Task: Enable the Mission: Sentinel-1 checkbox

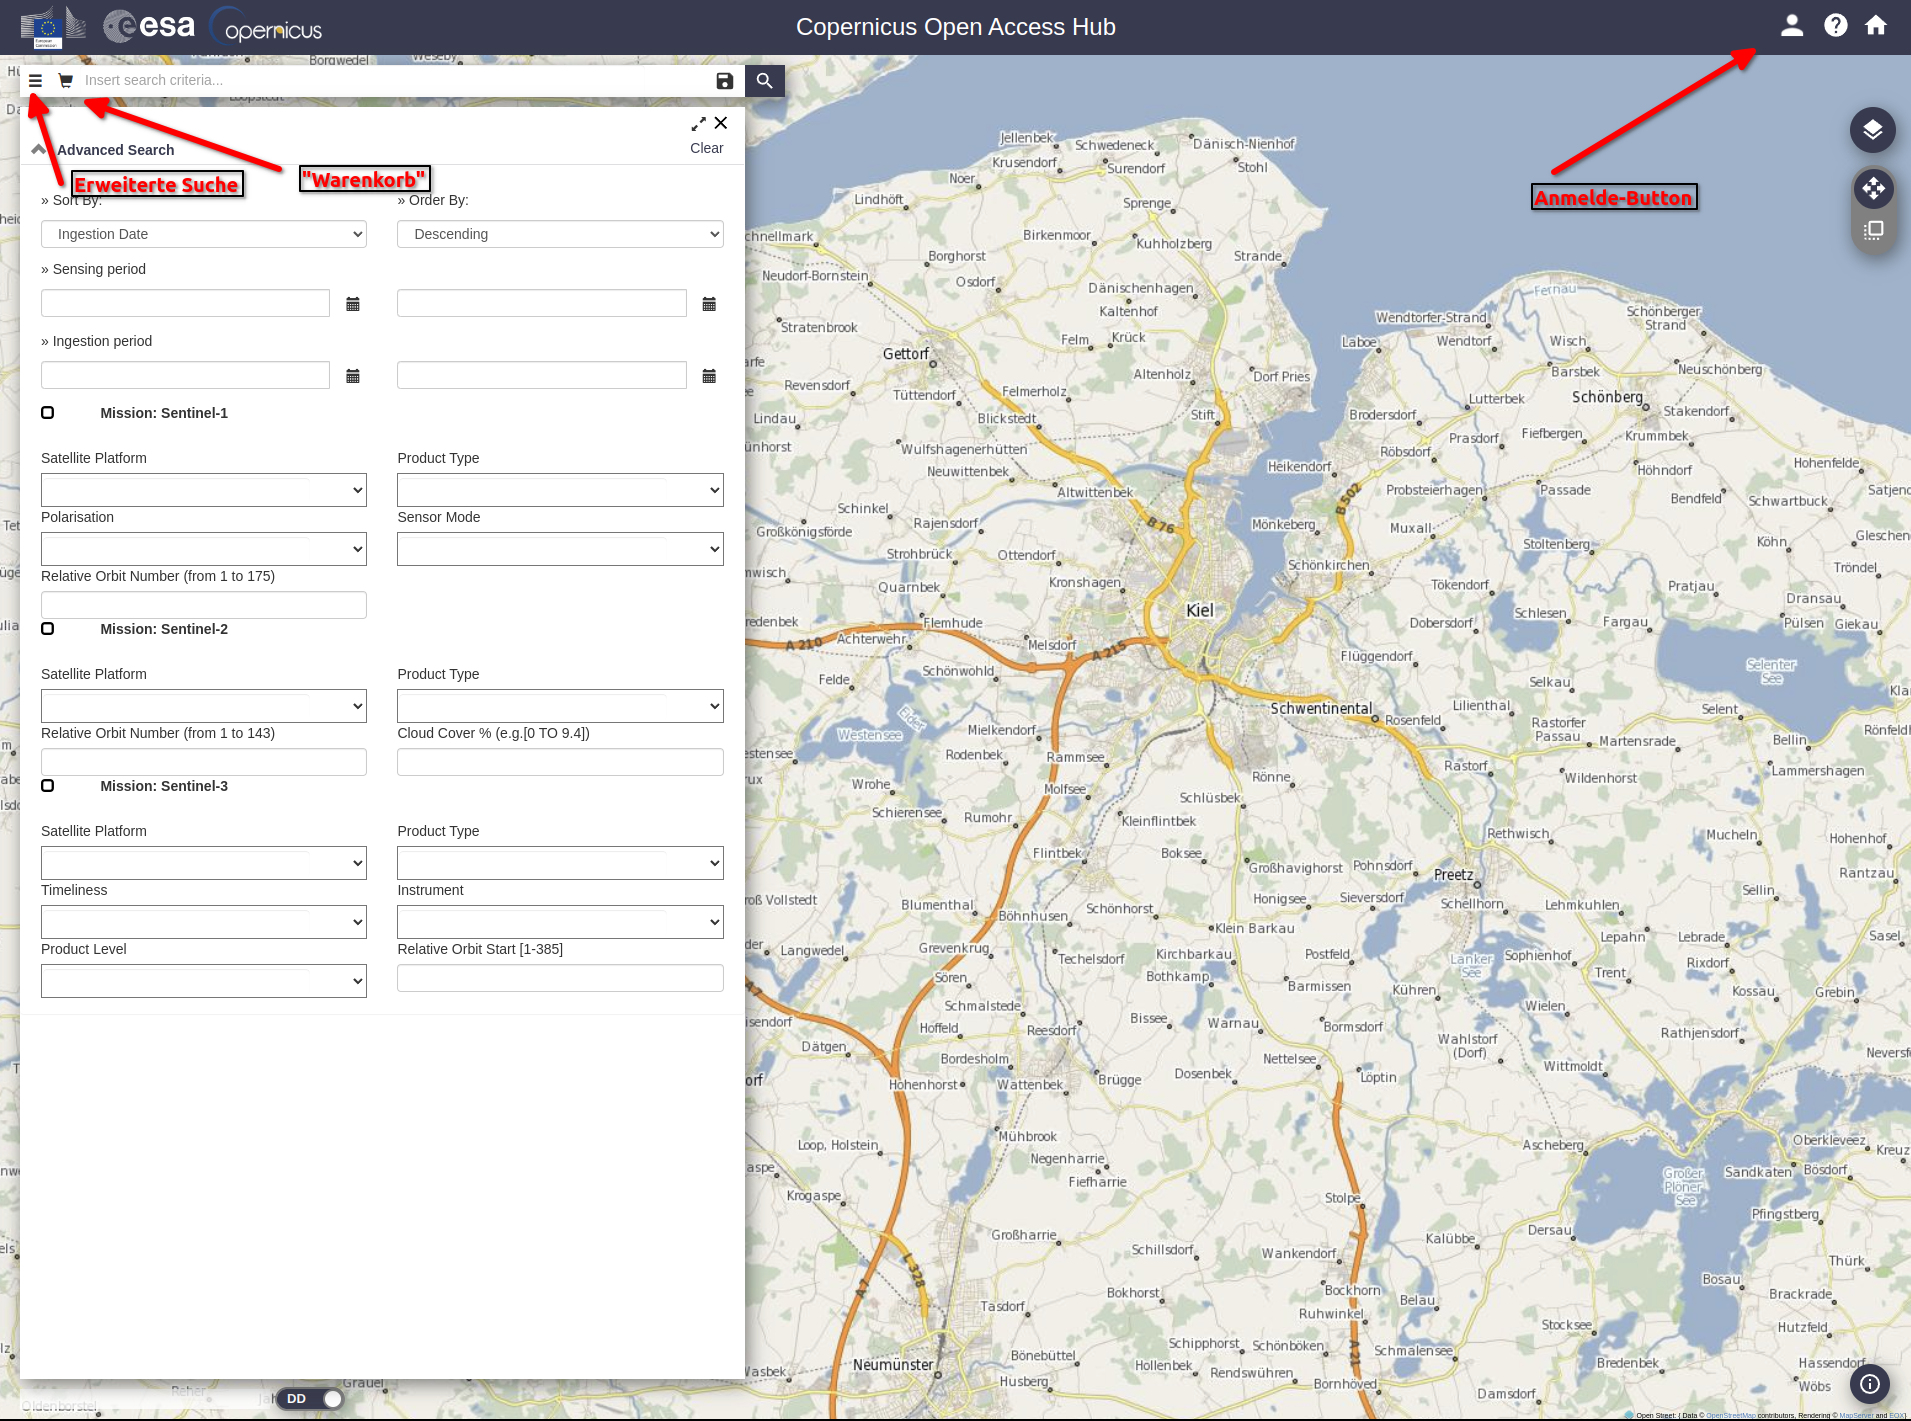Action: click(x=47, y=412)
